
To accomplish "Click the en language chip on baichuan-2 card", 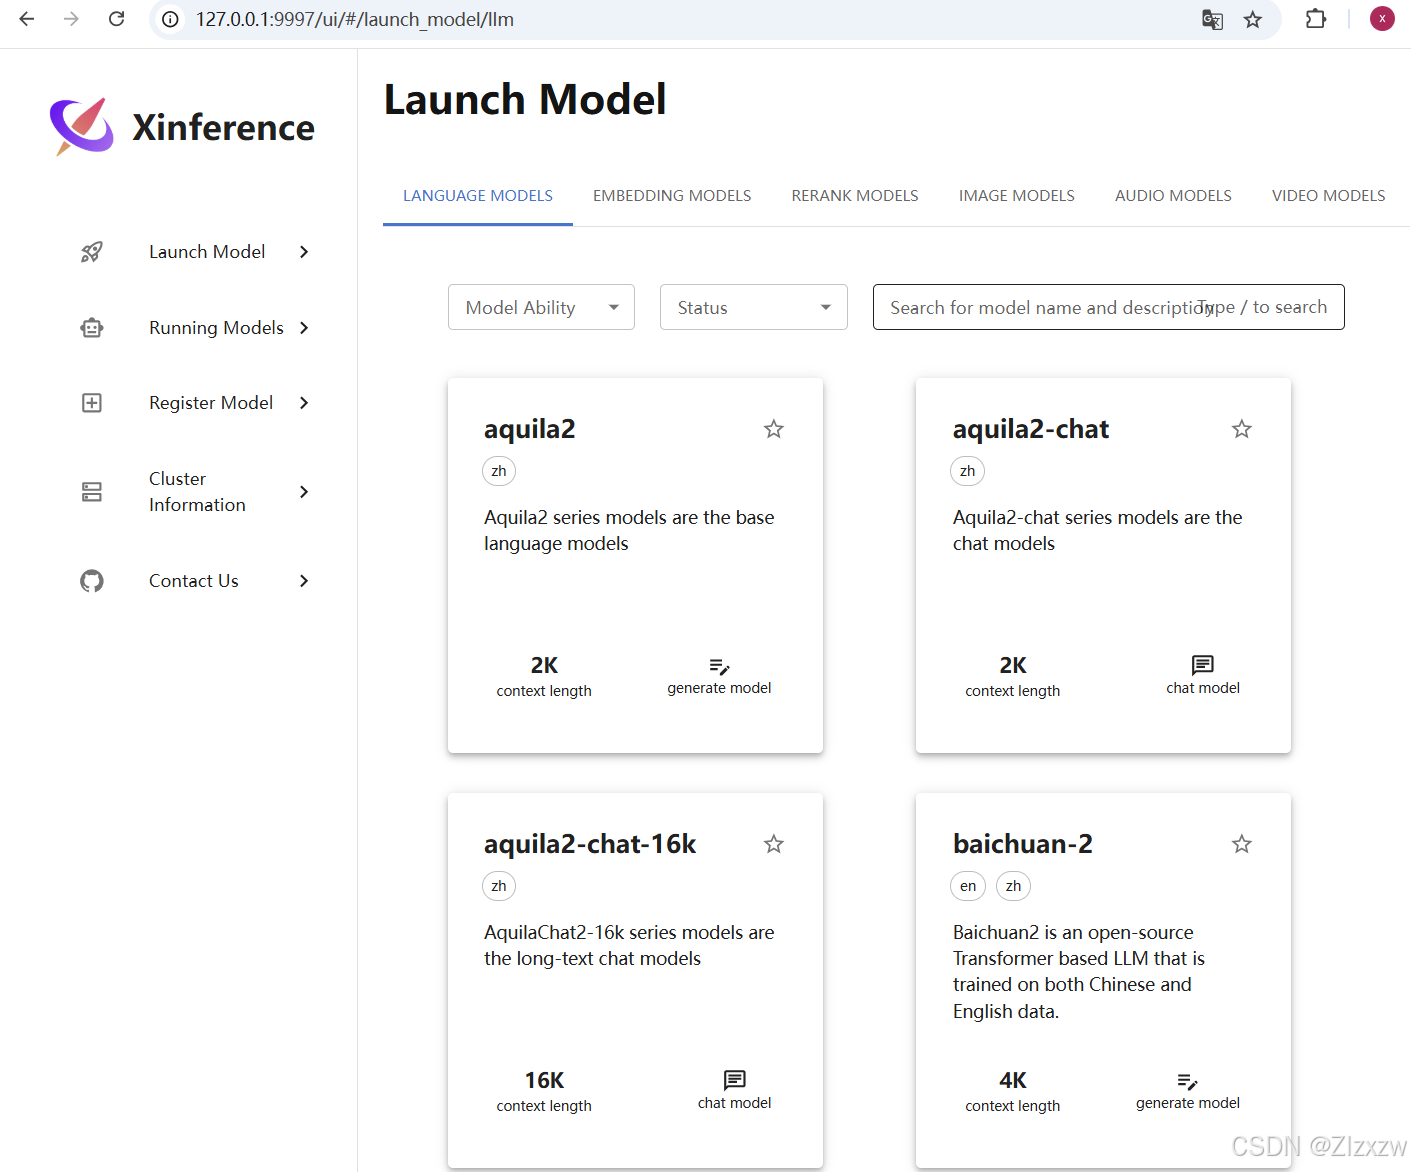I will [968, 886].
